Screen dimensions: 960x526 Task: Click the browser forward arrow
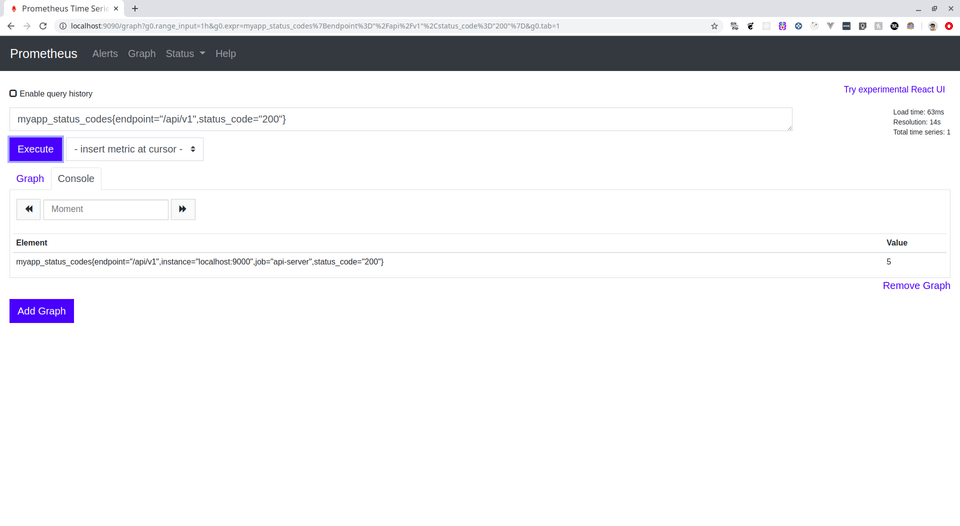tap(27, 26)
